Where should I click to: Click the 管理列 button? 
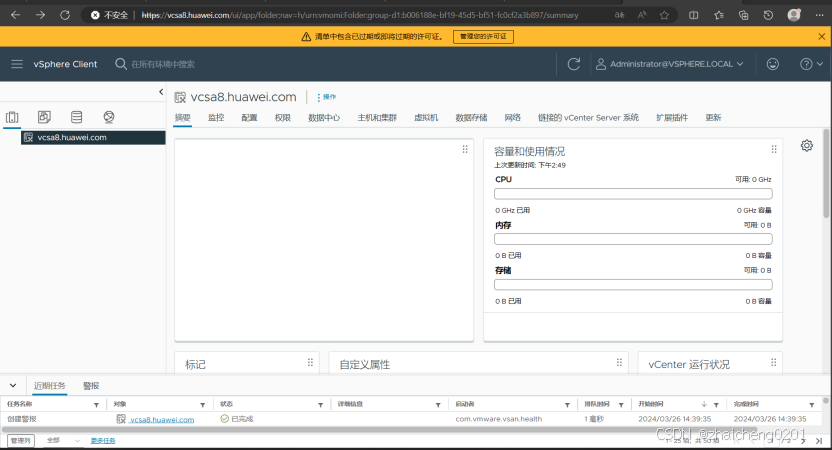(x=21, y=440)
